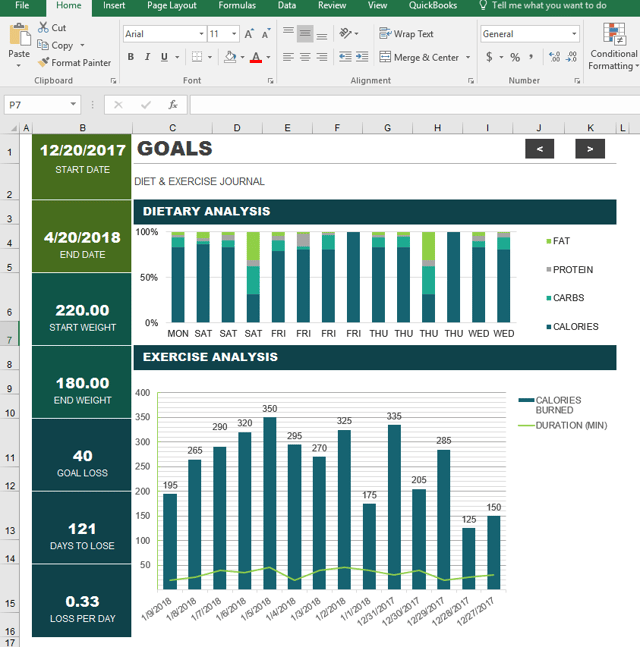The width and height of the screenshot is (640, 647).
Task: Click the Cut scissors icon
Action: (43, 28)
